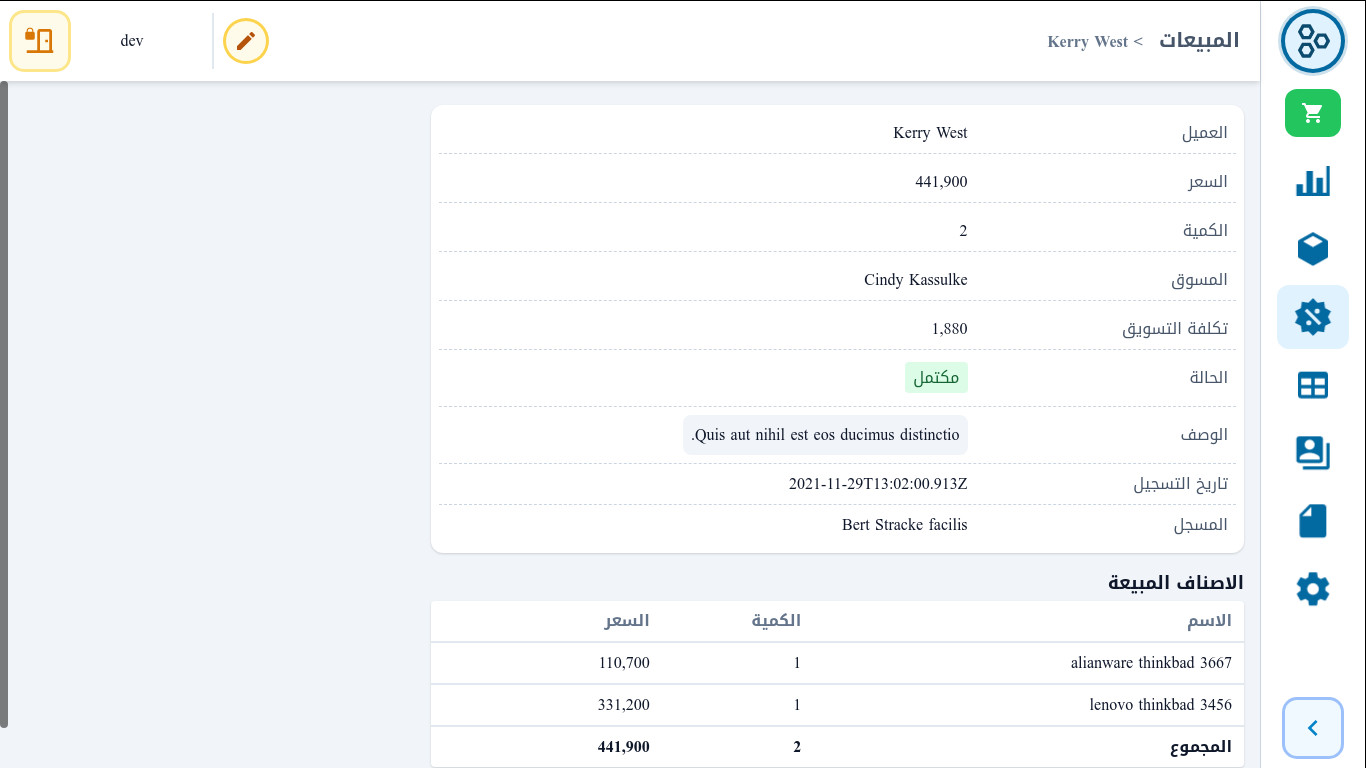Click the price value 441,900 in details

(x=941, y=182)
